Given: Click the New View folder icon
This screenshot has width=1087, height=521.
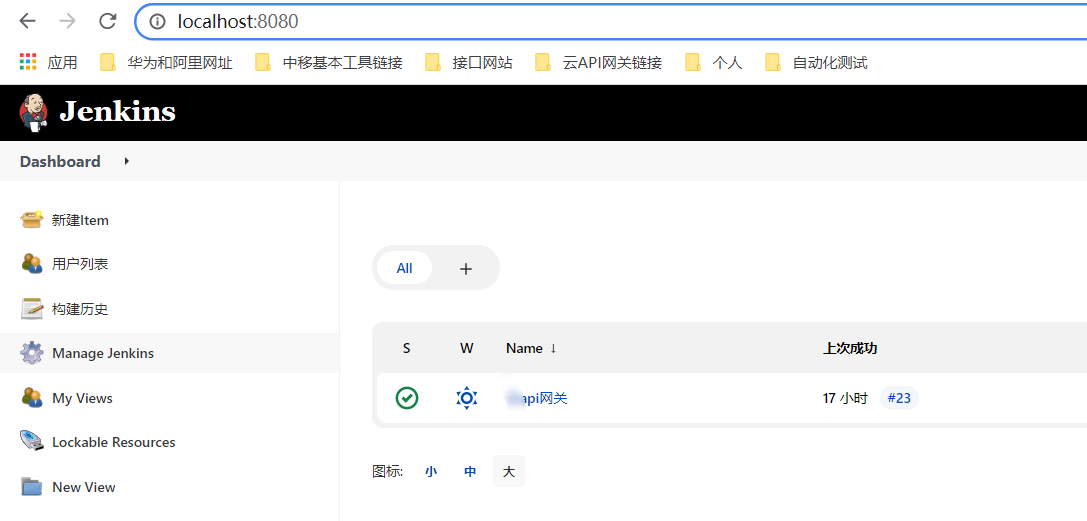Looking at the screenshot, I should click(32, 487).
